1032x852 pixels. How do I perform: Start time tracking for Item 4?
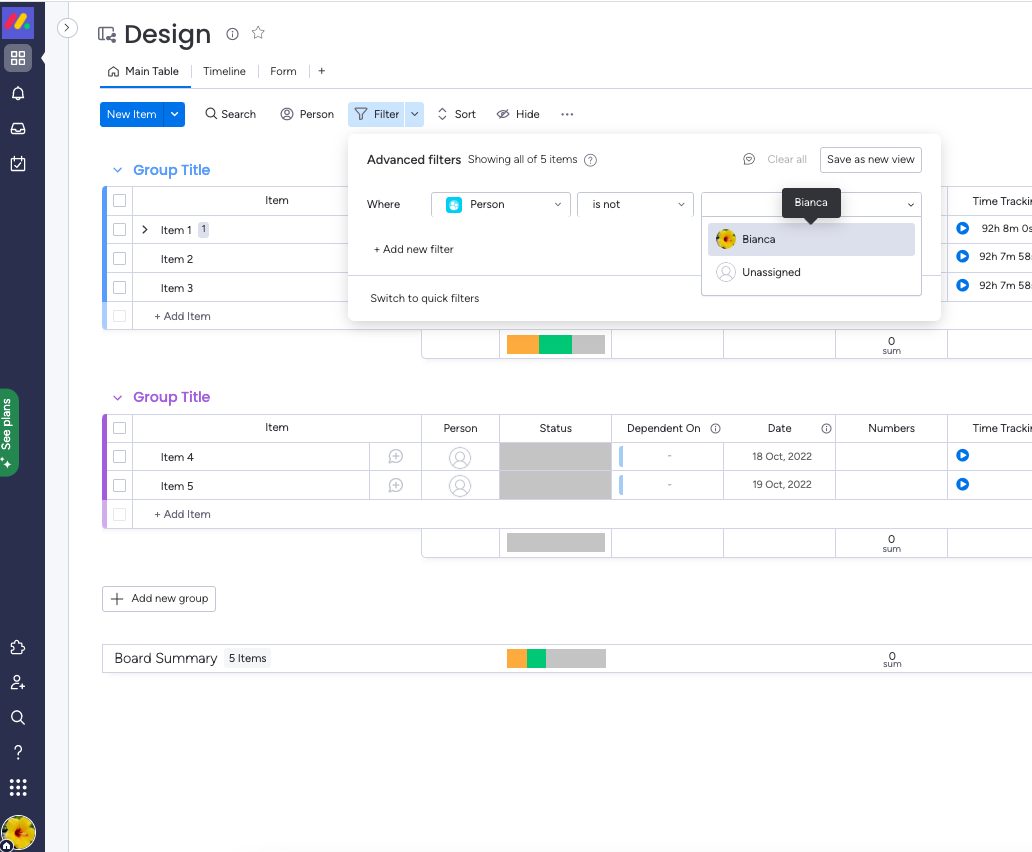(x=962, y=455)
